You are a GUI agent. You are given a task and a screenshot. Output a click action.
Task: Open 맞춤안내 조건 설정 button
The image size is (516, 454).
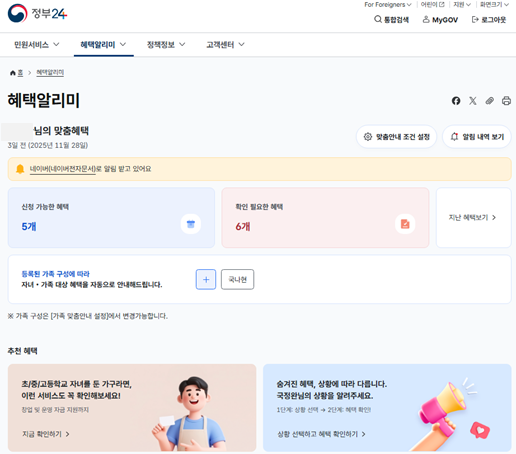pyautogui.click(x=396, y=137)
